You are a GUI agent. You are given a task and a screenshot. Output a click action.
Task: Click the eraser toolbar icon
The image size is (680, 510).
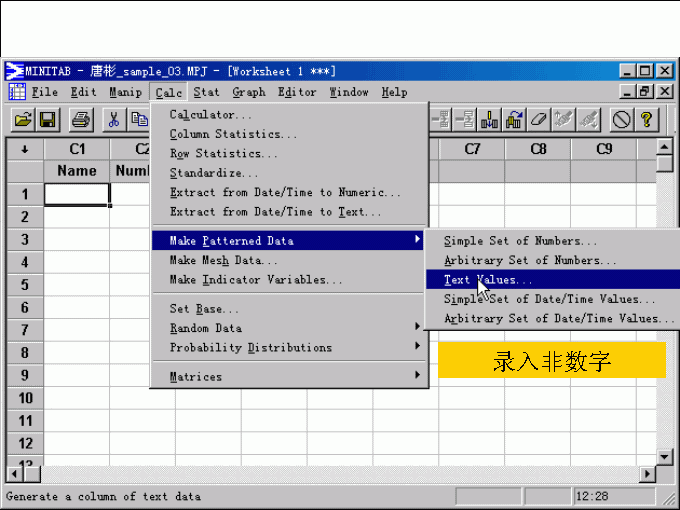coord(540,120)
